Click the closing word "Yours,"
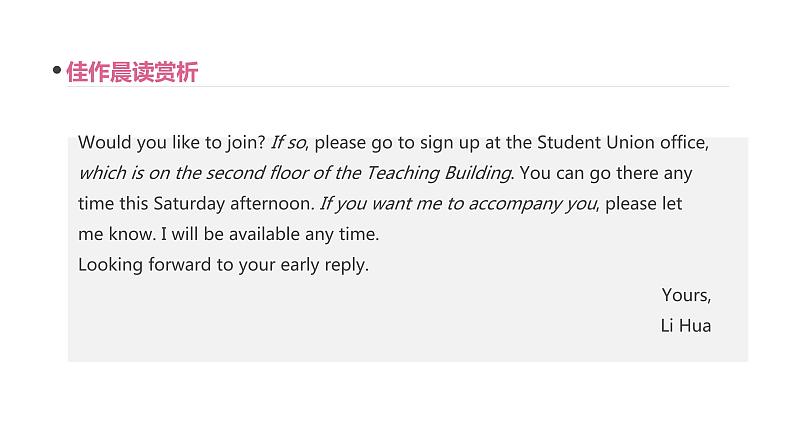The height and width of the screenshot is (445, 794). click(x=686, y=295)
